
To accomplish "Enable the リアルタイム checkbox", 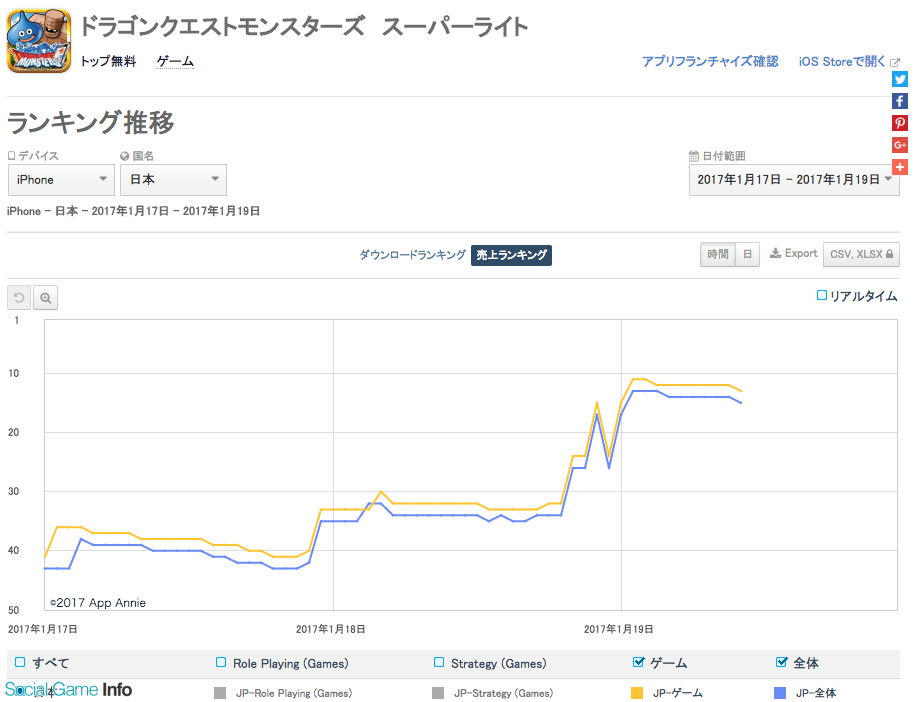I will [x=822, y=295].
